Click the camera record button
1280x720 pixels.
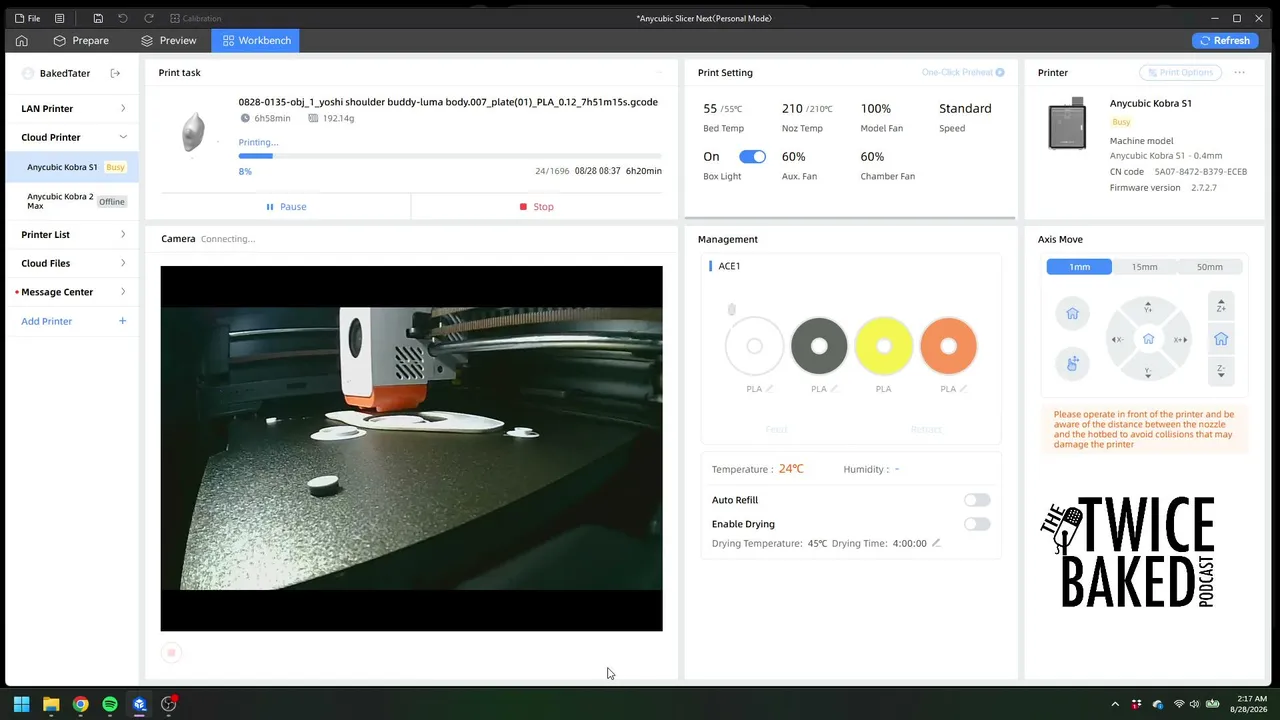[171, 653]
